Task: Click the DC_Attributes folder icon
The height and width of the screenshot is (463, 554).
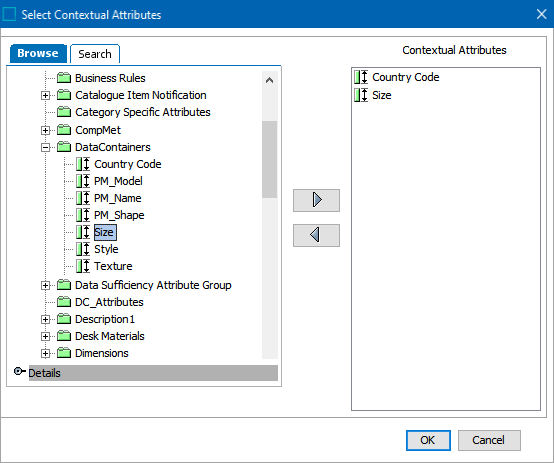Action: (64, 301)
